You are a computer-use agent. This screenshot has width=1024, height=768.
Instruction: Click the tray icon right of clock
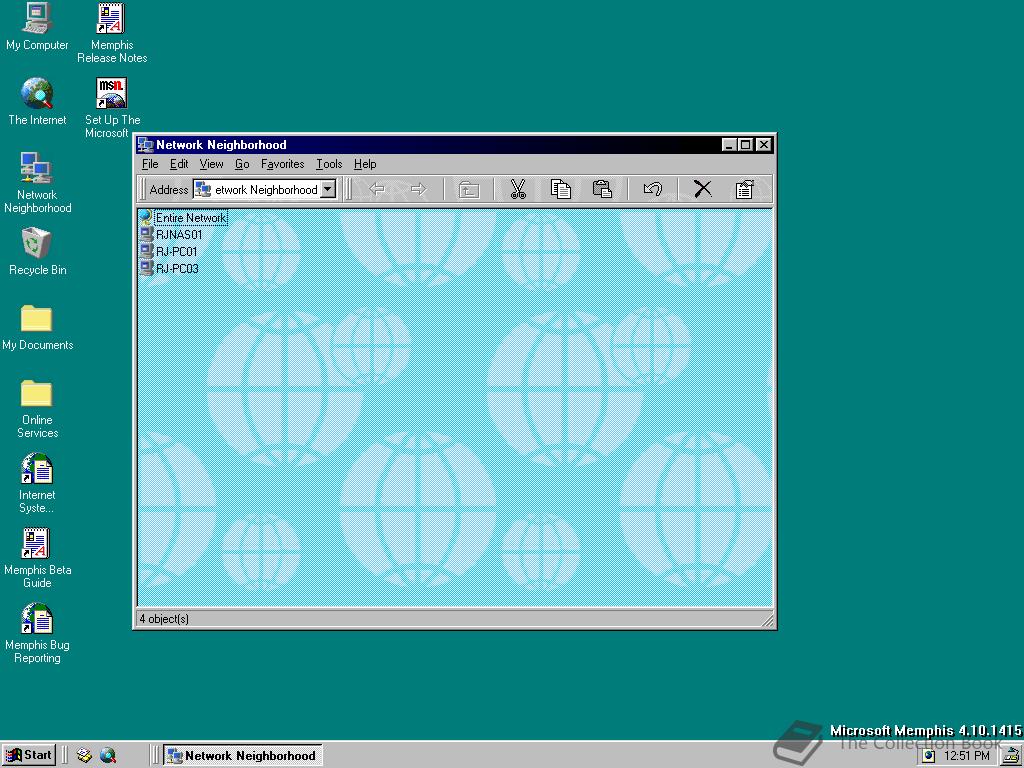[x=1012, y=756]
